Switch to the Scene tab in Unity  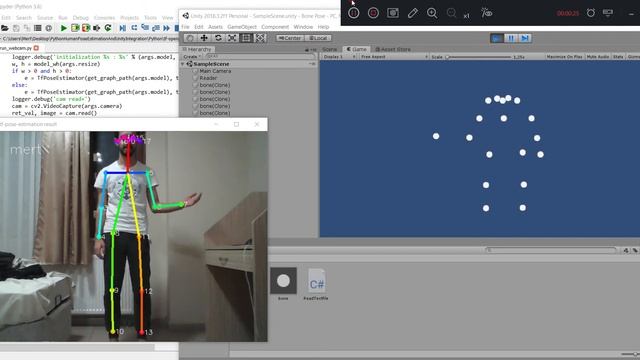point(330,49)
